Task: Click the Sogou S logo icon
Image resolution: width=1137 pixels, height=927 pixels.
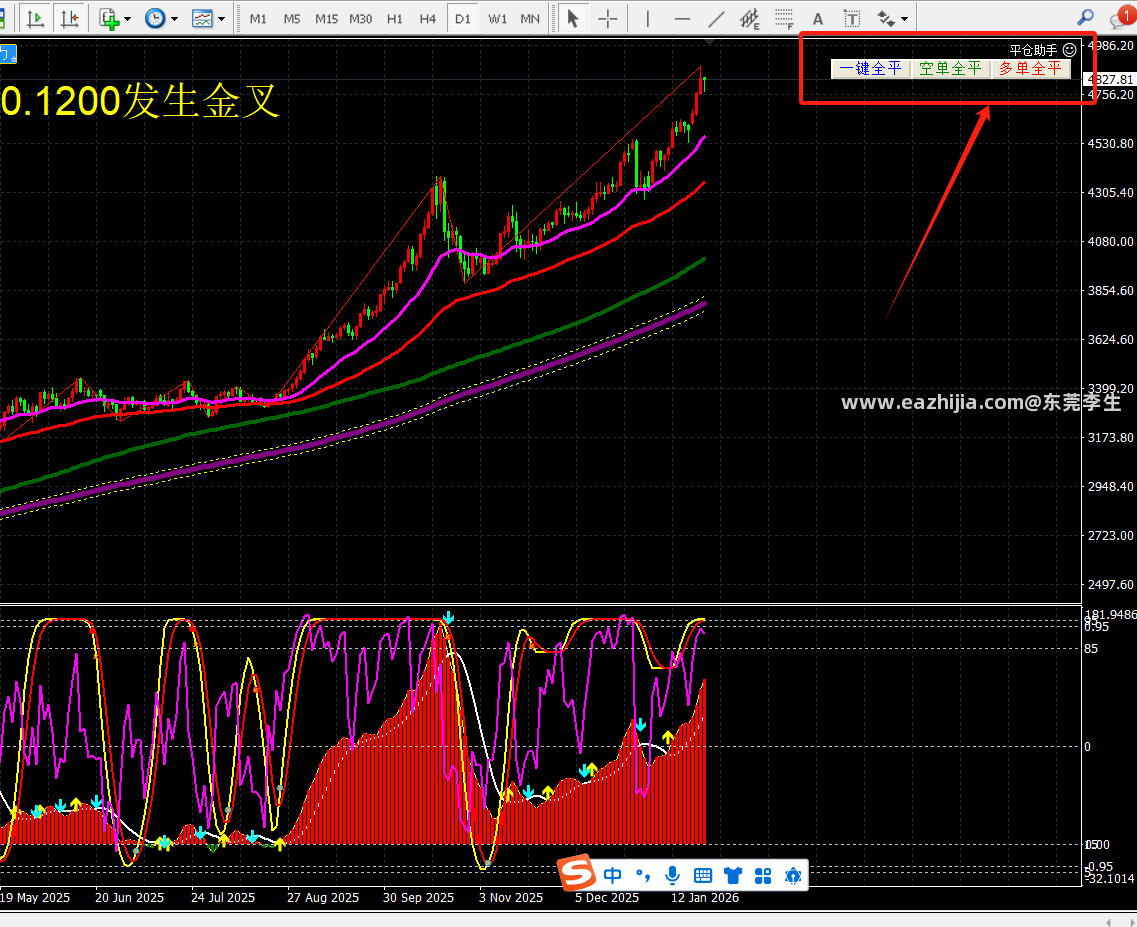Action: [x=577, y=874]
